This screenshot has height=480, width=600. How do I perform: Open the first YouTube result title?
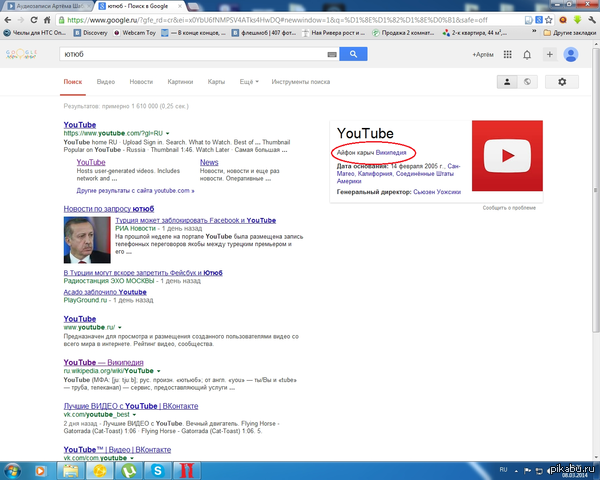tap(80, 125)
